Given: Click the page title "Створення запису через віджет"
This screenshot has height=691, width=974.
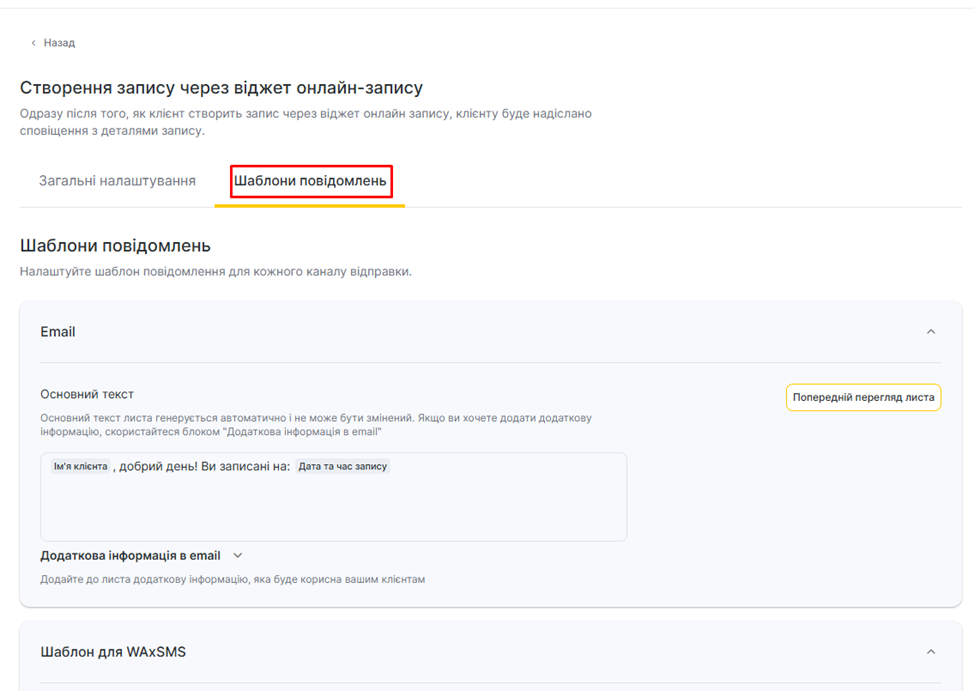Looking at the screenshot, I should (221, 88).
